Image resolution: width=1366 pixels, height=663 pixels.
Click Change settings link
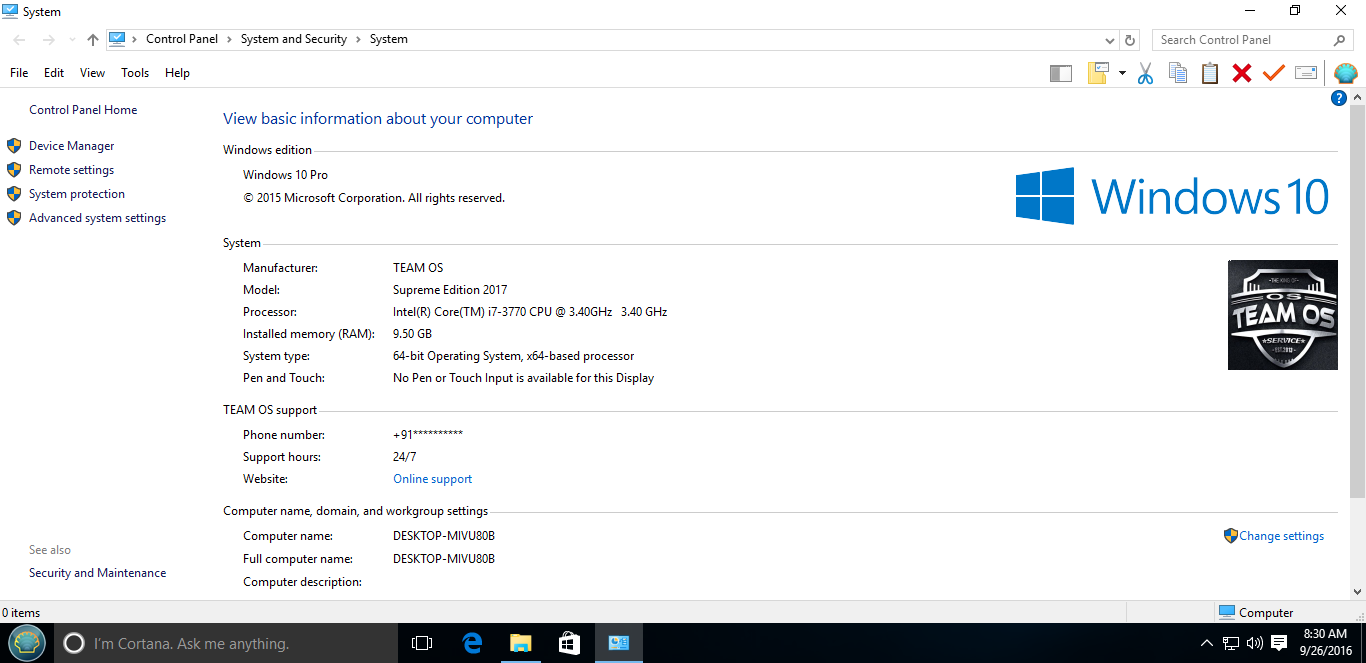(1281, 536)
